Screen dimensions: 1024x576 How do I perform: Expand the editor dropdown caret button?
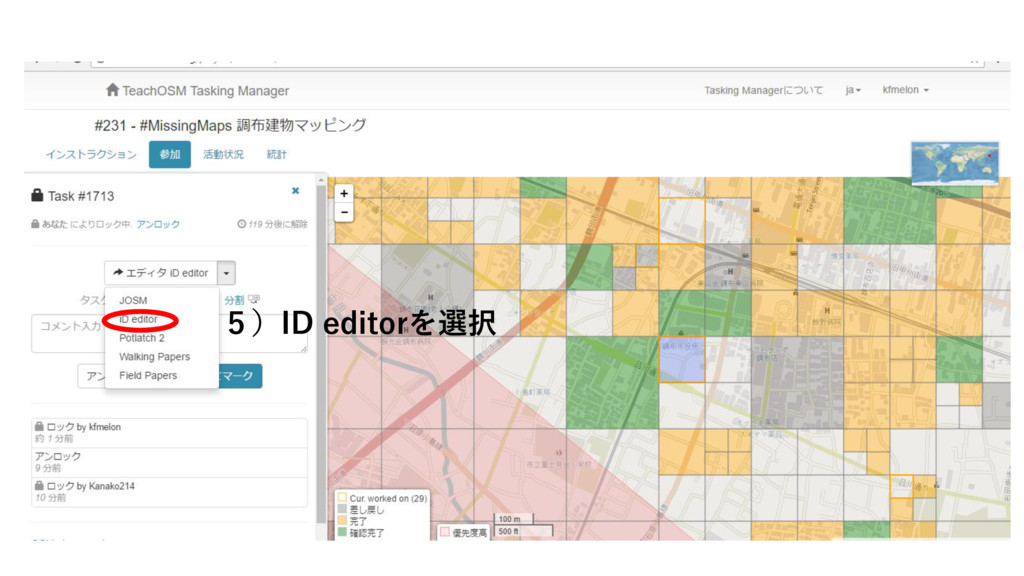click(227, 273)
